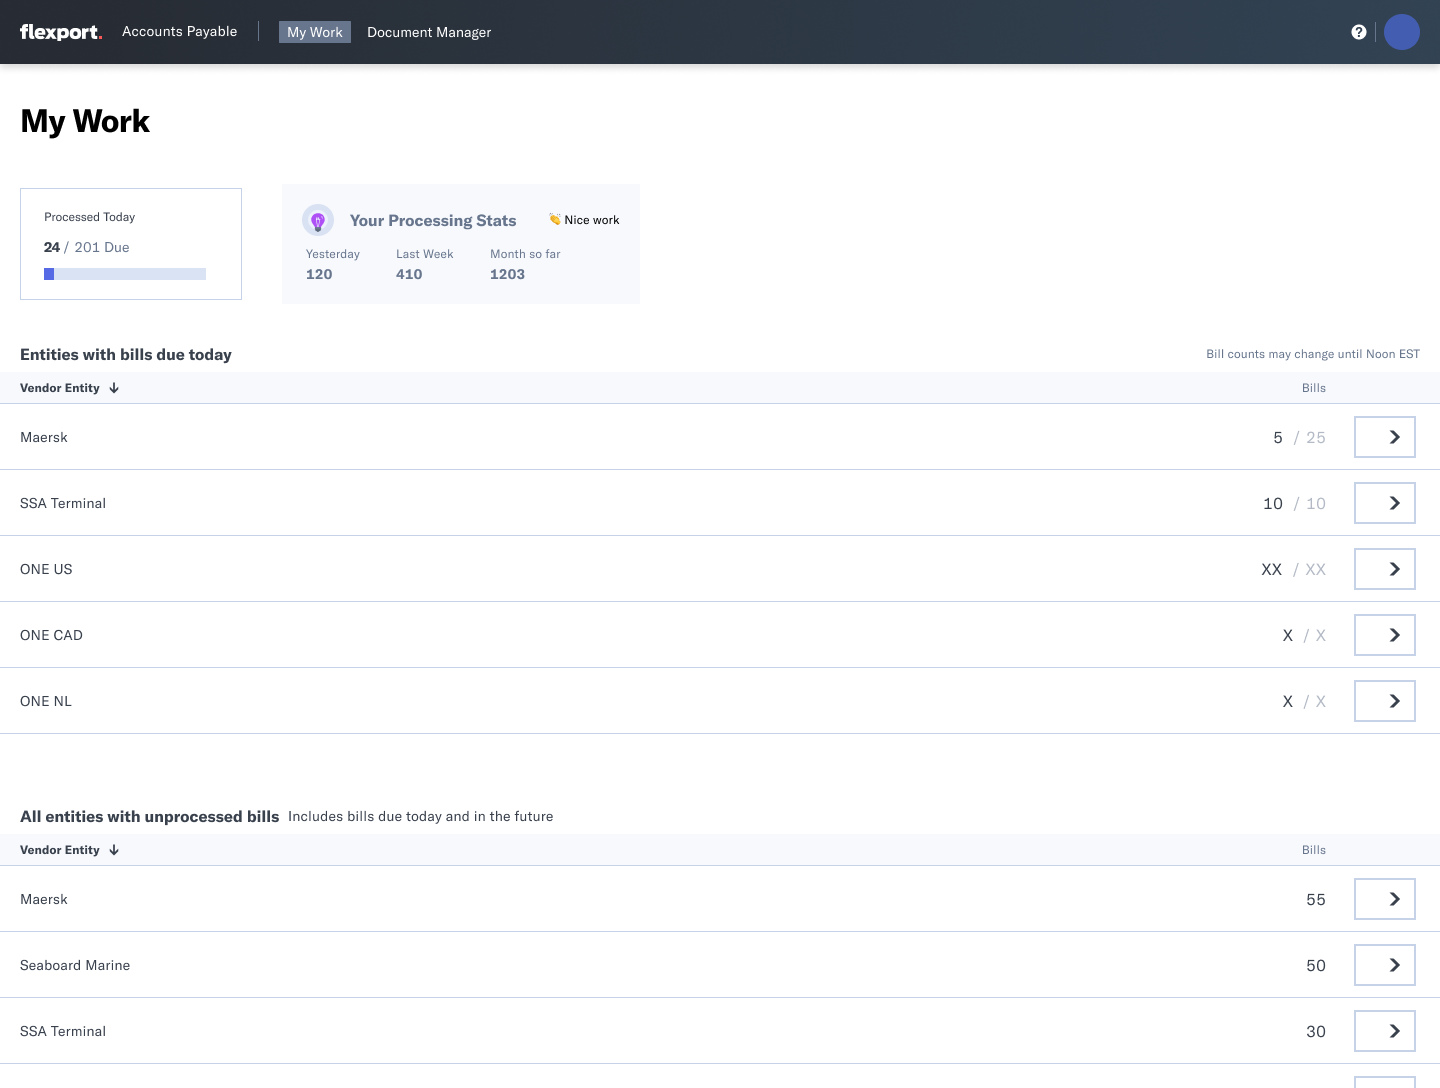Click the Bills column header in due today
Viewport: 1440px width, 1088px height.
1314,388
